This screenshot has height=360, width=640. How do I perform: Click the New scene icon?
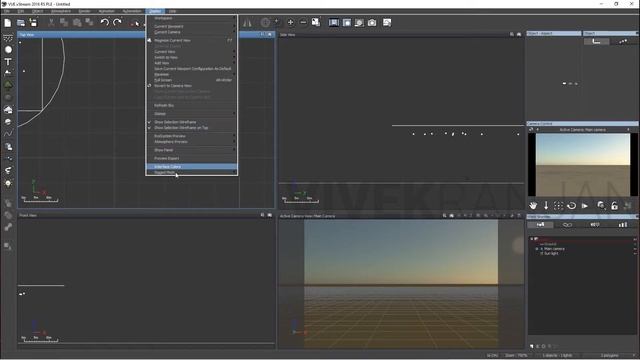[8, 22]
